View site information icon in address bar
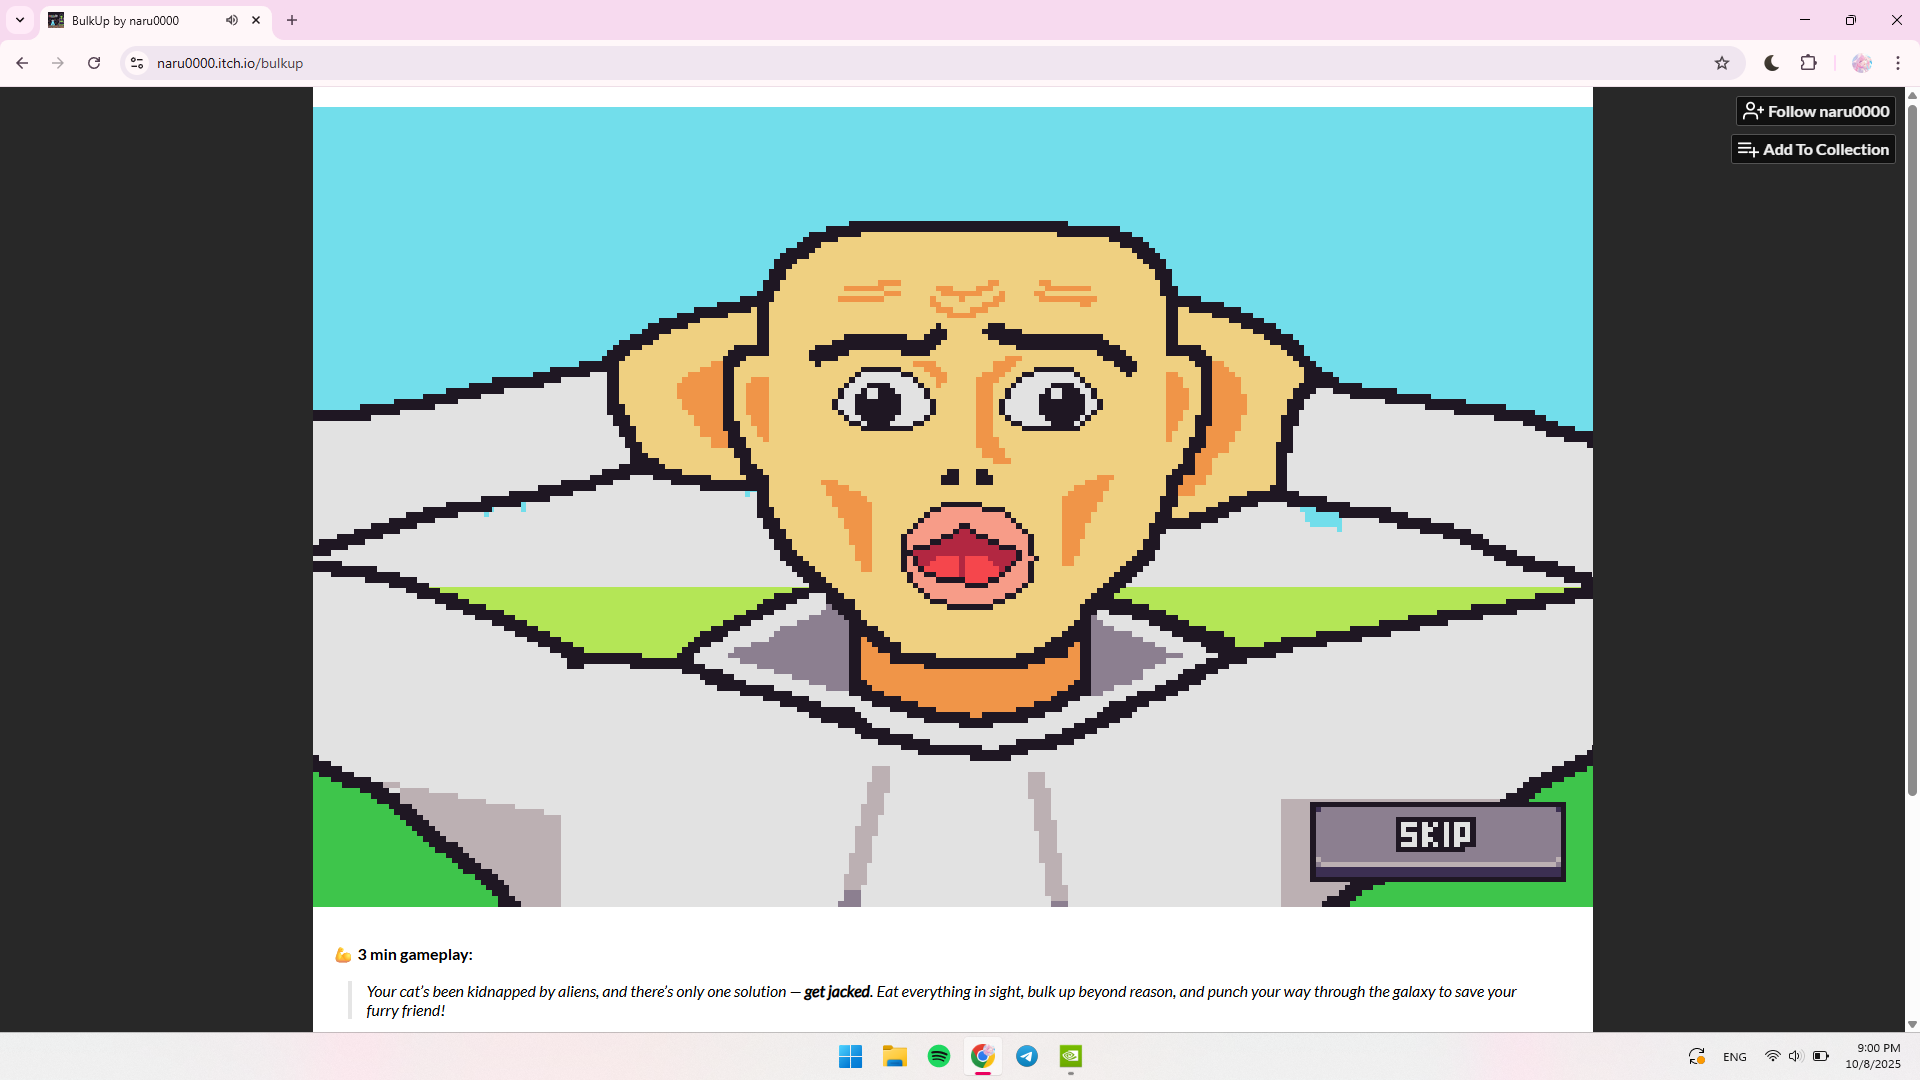This screenshot has height=1080, width=1920. [x=137, y=63]
